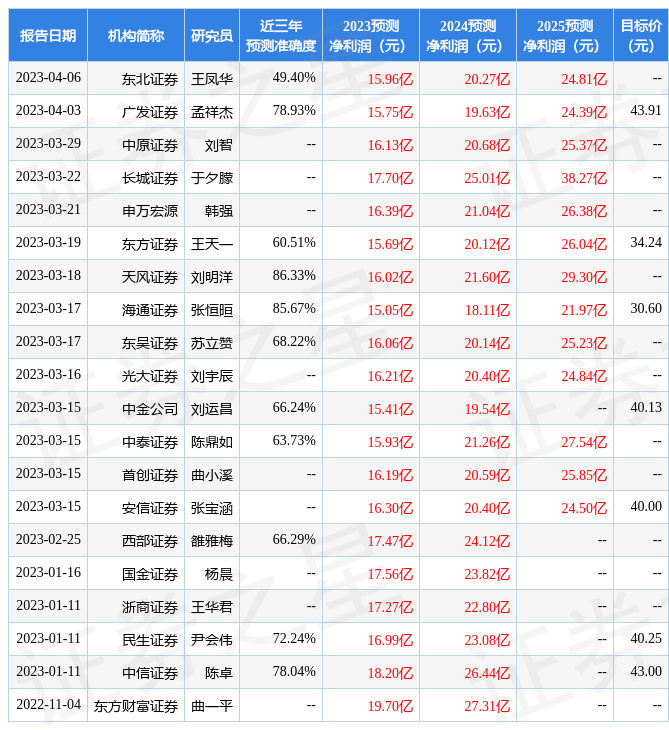The height and width of the screenshot is (730, 669).
Task: Click researcher name 雒雅梅
Action: 212,541
